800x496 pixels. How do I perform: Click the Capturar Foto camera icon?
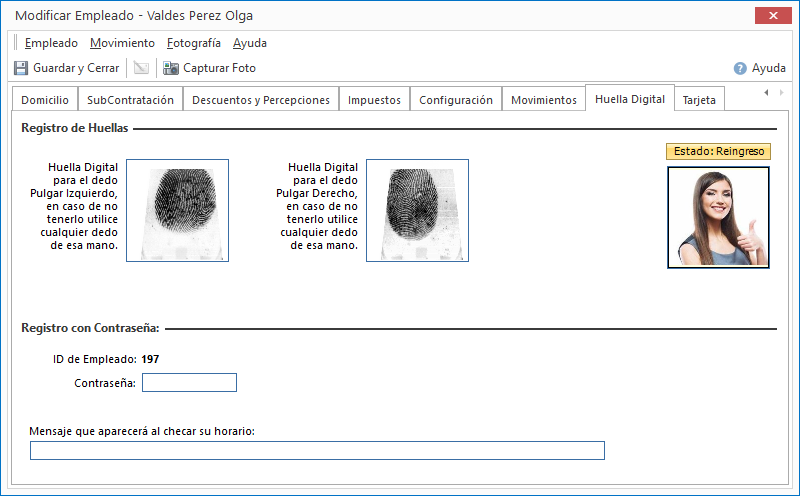[171, 68]
